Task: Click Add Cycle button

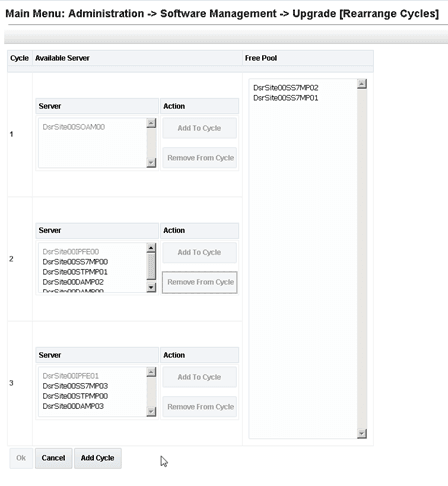Action: pyautogui.click(x=98, y=458)
